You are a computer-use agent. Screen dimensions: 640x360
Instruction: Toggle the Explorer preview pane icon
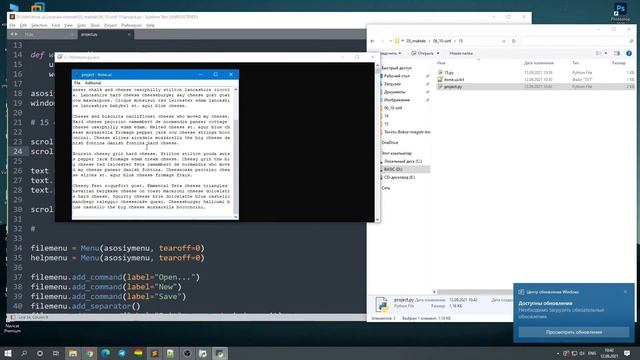tap(617, 53)
